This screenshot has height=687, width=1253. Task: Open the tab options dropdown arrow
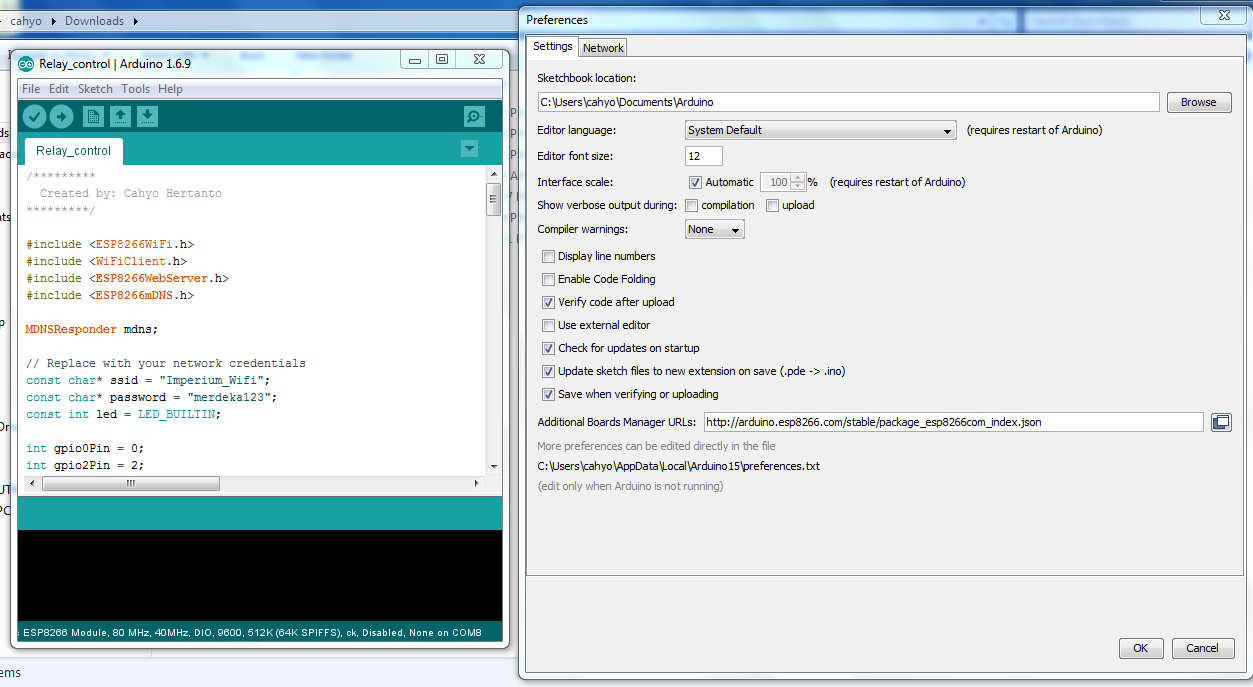[469, 149]
